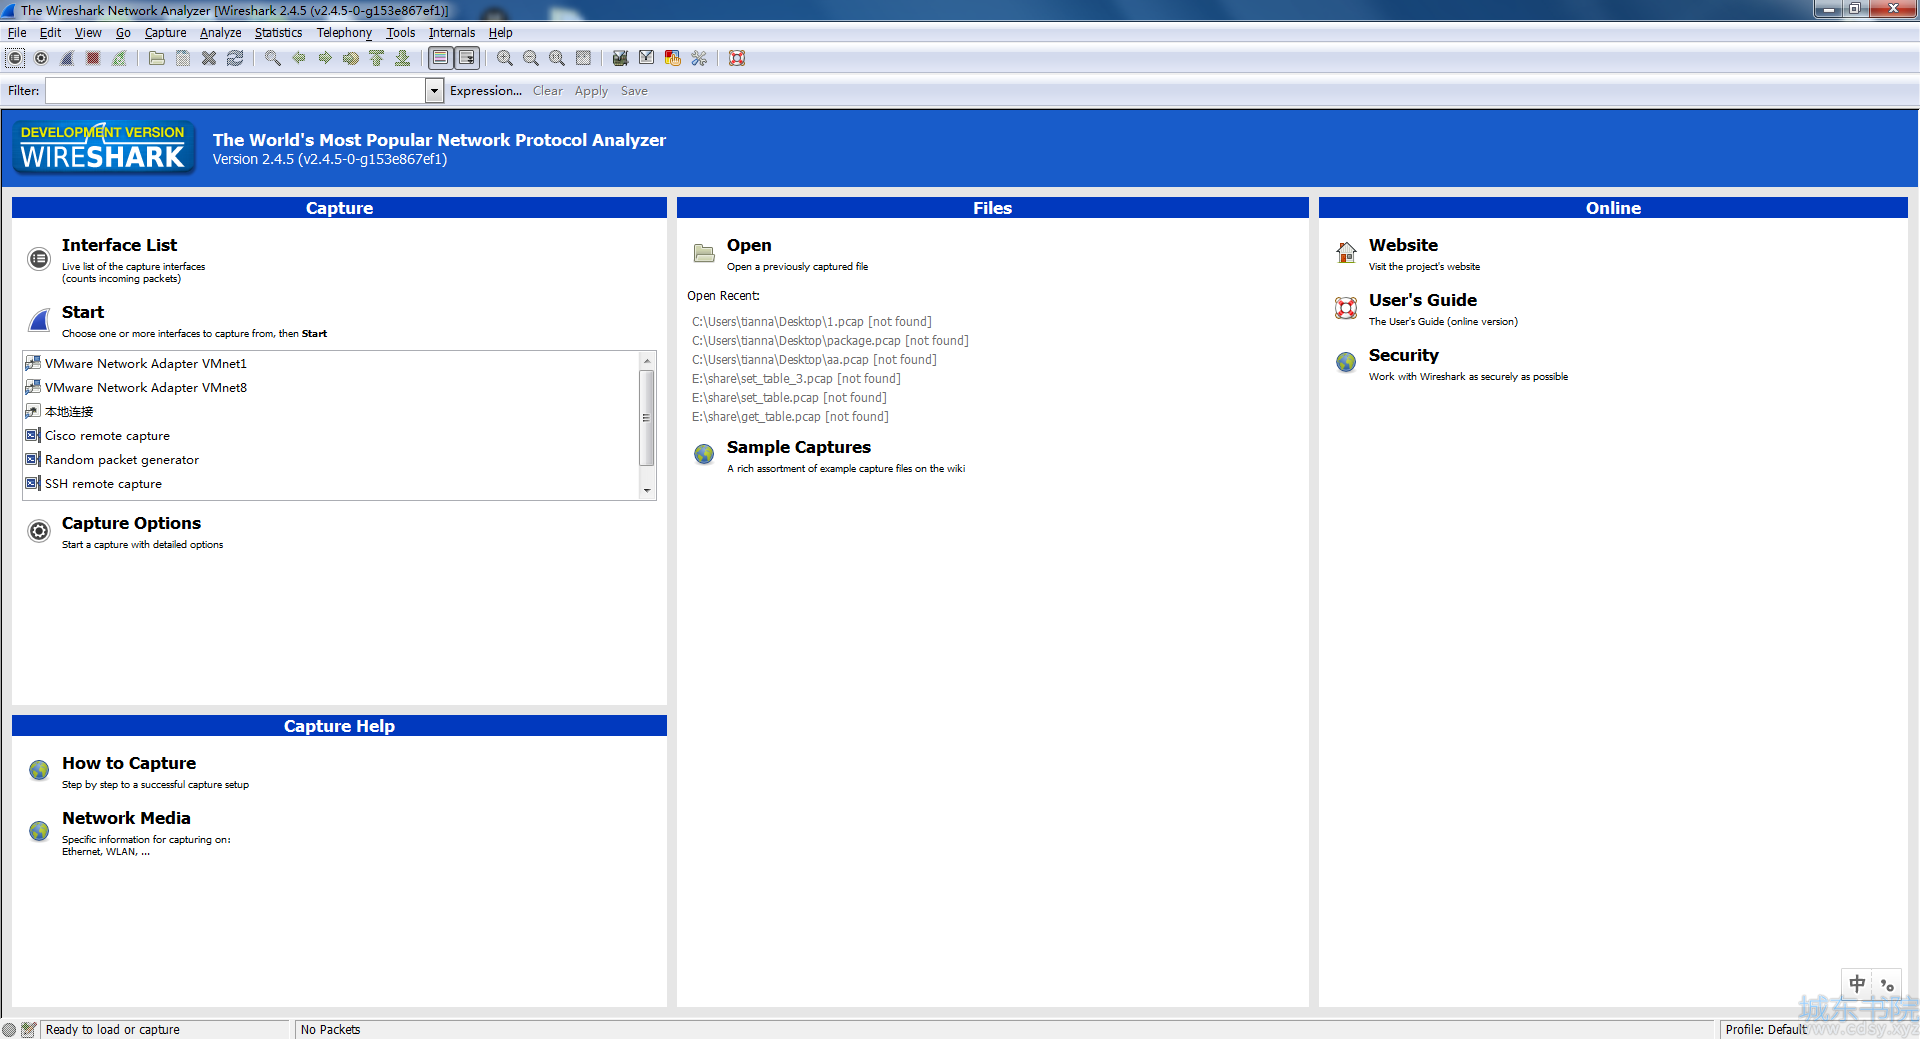Save the capture file from the toolbar
Viewport: 1920px width, 1039px height.
pos(183,58)
